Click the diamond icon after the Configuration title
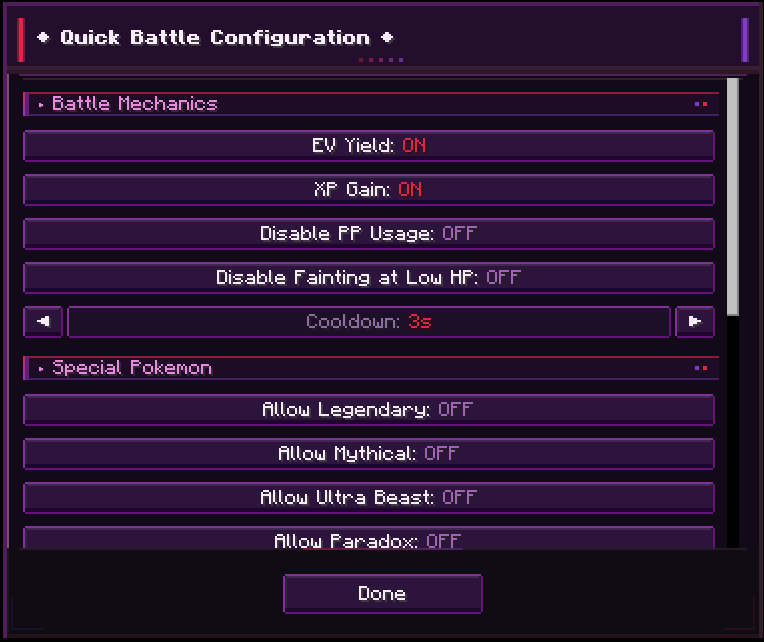 (x=387, y=38)
